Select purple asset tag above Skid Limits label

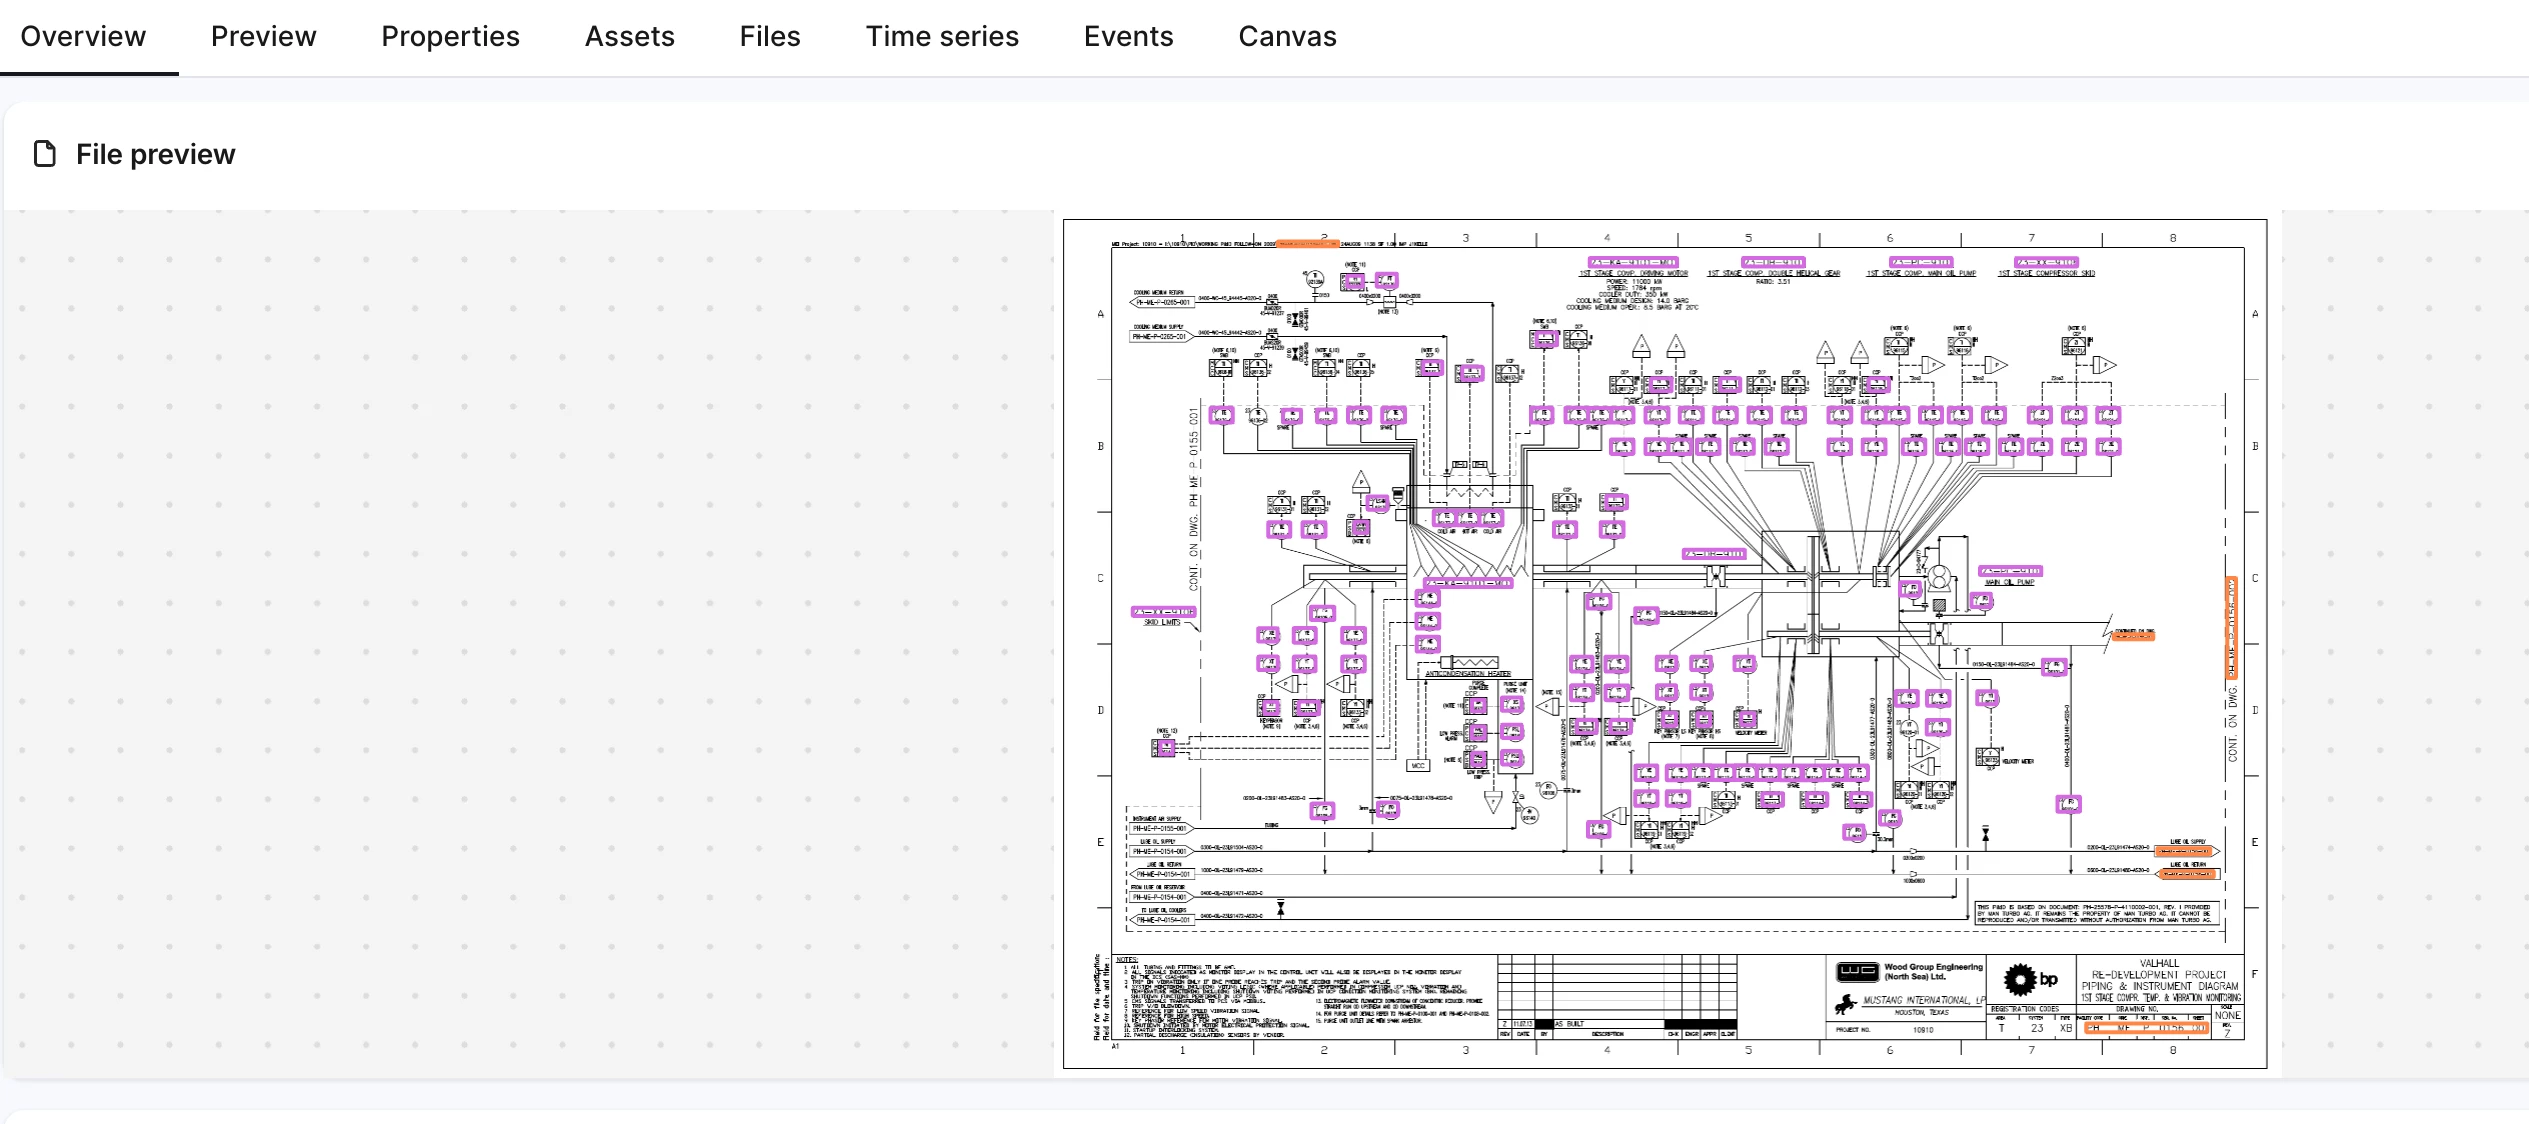point(1162,612)
